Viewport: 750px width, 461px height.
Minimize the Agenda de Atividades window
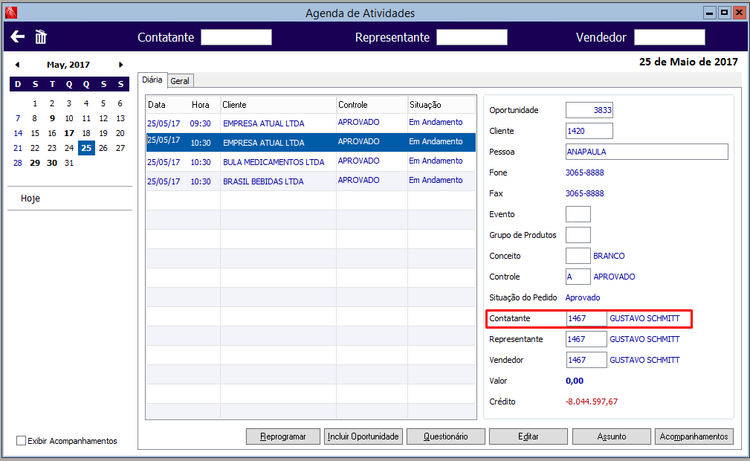(x=710, y=13)
